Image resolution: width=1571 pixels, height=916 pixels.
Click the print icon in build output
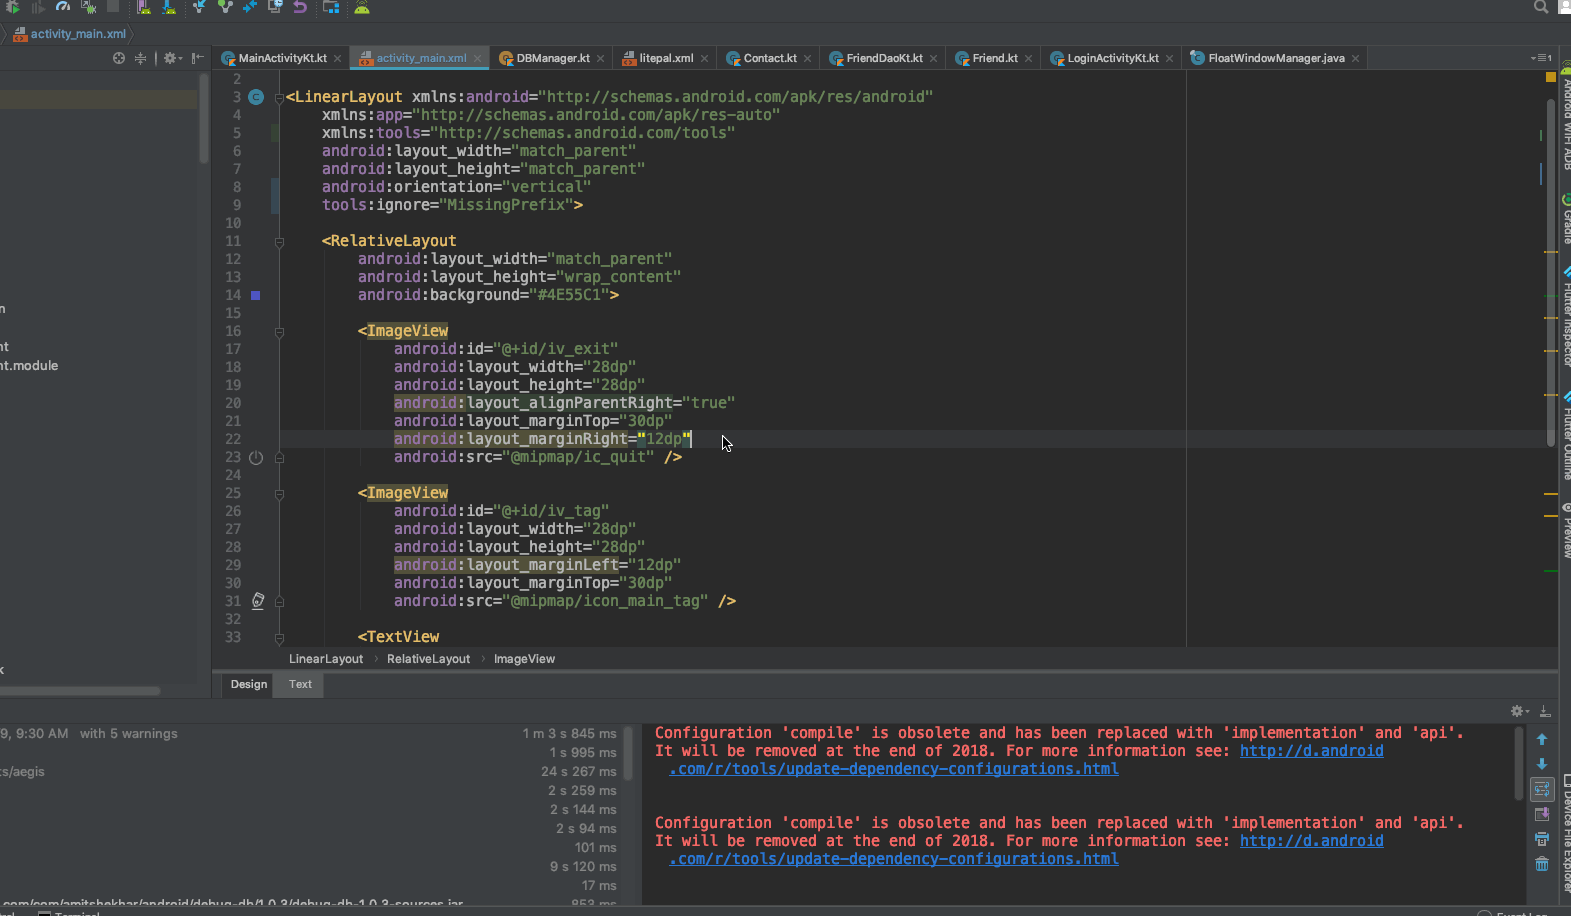pos(1542,839)
